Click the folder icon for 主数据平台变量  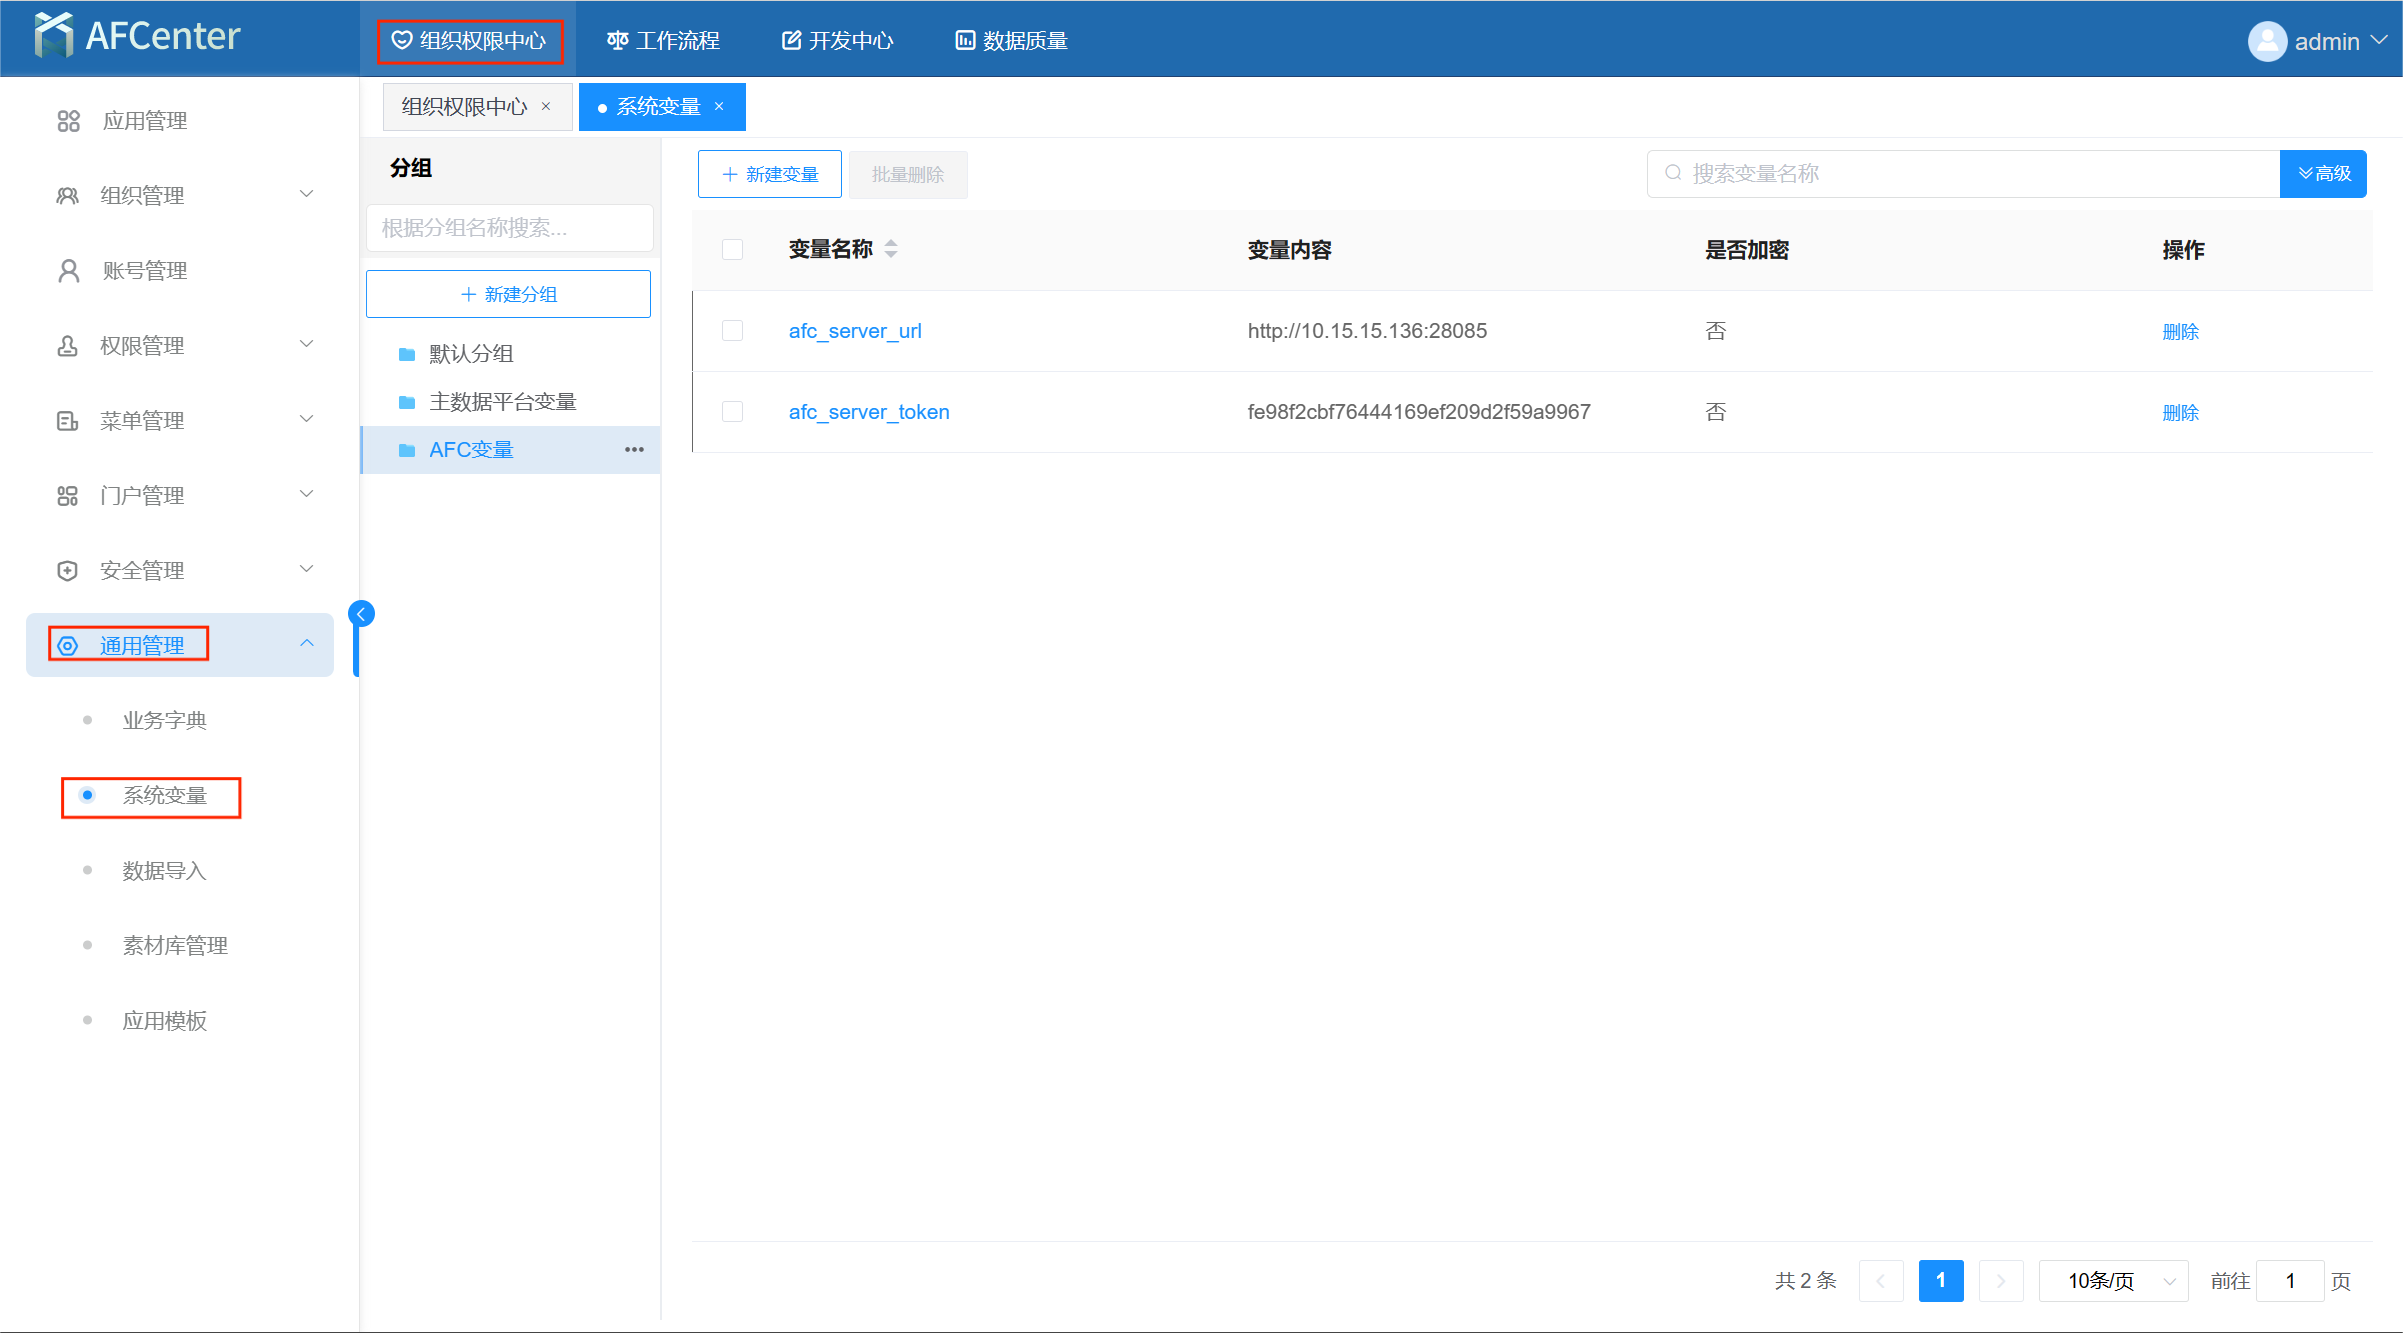(407, 402)
